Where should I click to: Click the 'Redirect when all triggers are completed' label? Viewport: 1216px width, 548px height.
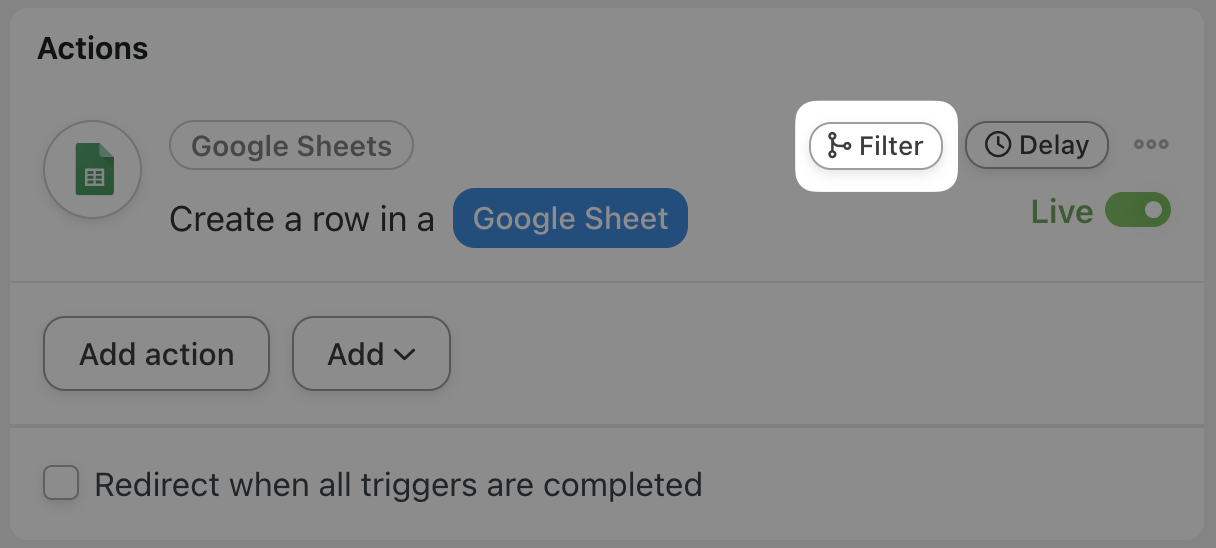click(x=398, y=485)
